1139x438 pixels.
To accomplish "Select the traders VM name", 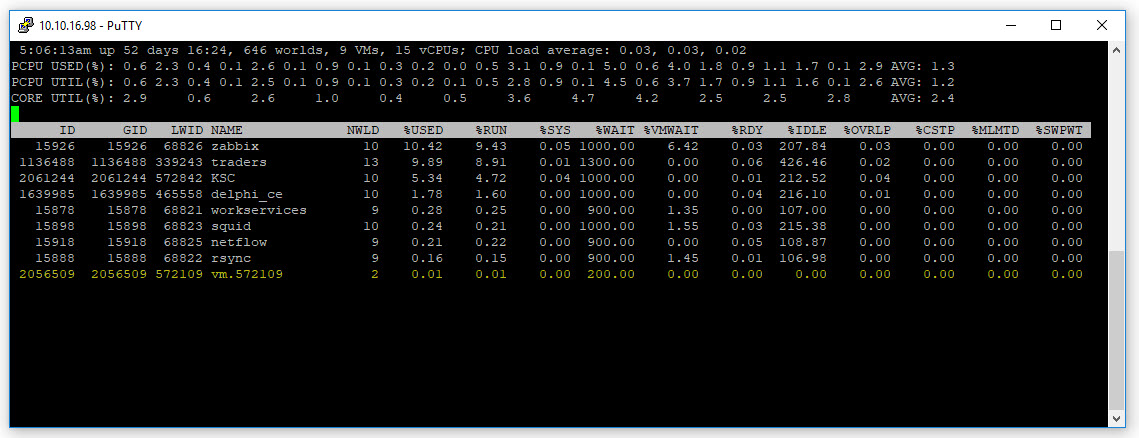I will (x=239, y=162).
